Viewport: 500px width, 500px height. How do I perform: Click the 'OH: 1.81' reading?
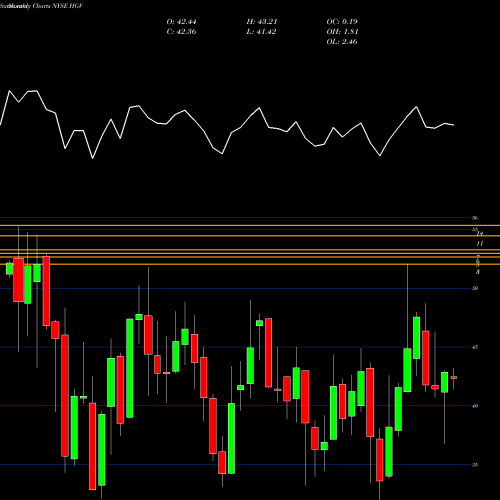(342, 32)
